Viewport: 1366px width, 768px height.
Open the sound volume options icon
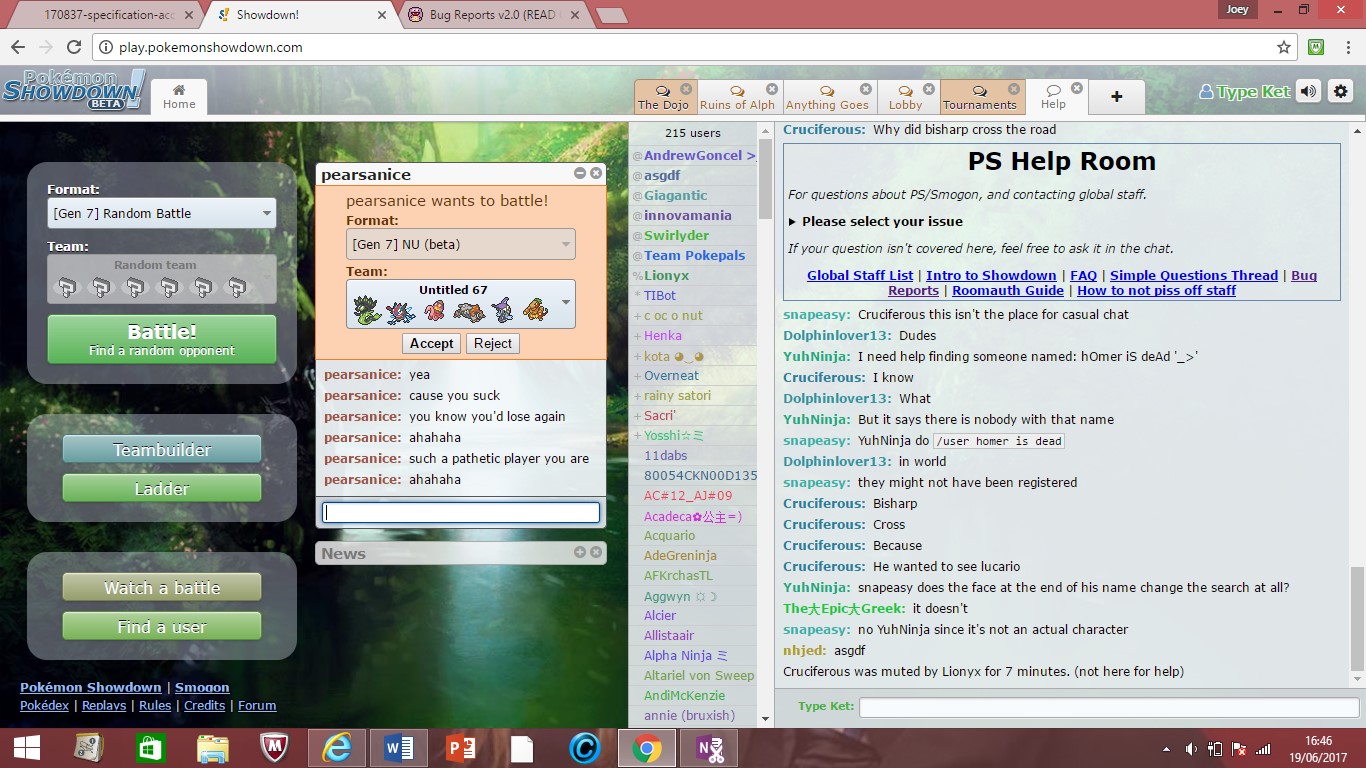(1308, 92)
